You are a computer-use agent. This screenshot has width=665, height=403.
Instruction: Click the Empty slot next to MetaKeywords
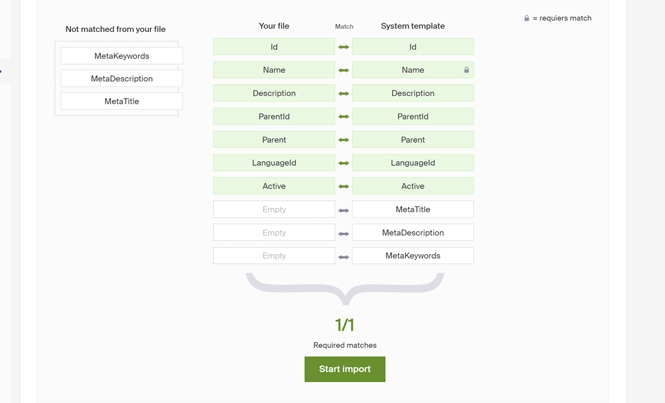(274, 256)
